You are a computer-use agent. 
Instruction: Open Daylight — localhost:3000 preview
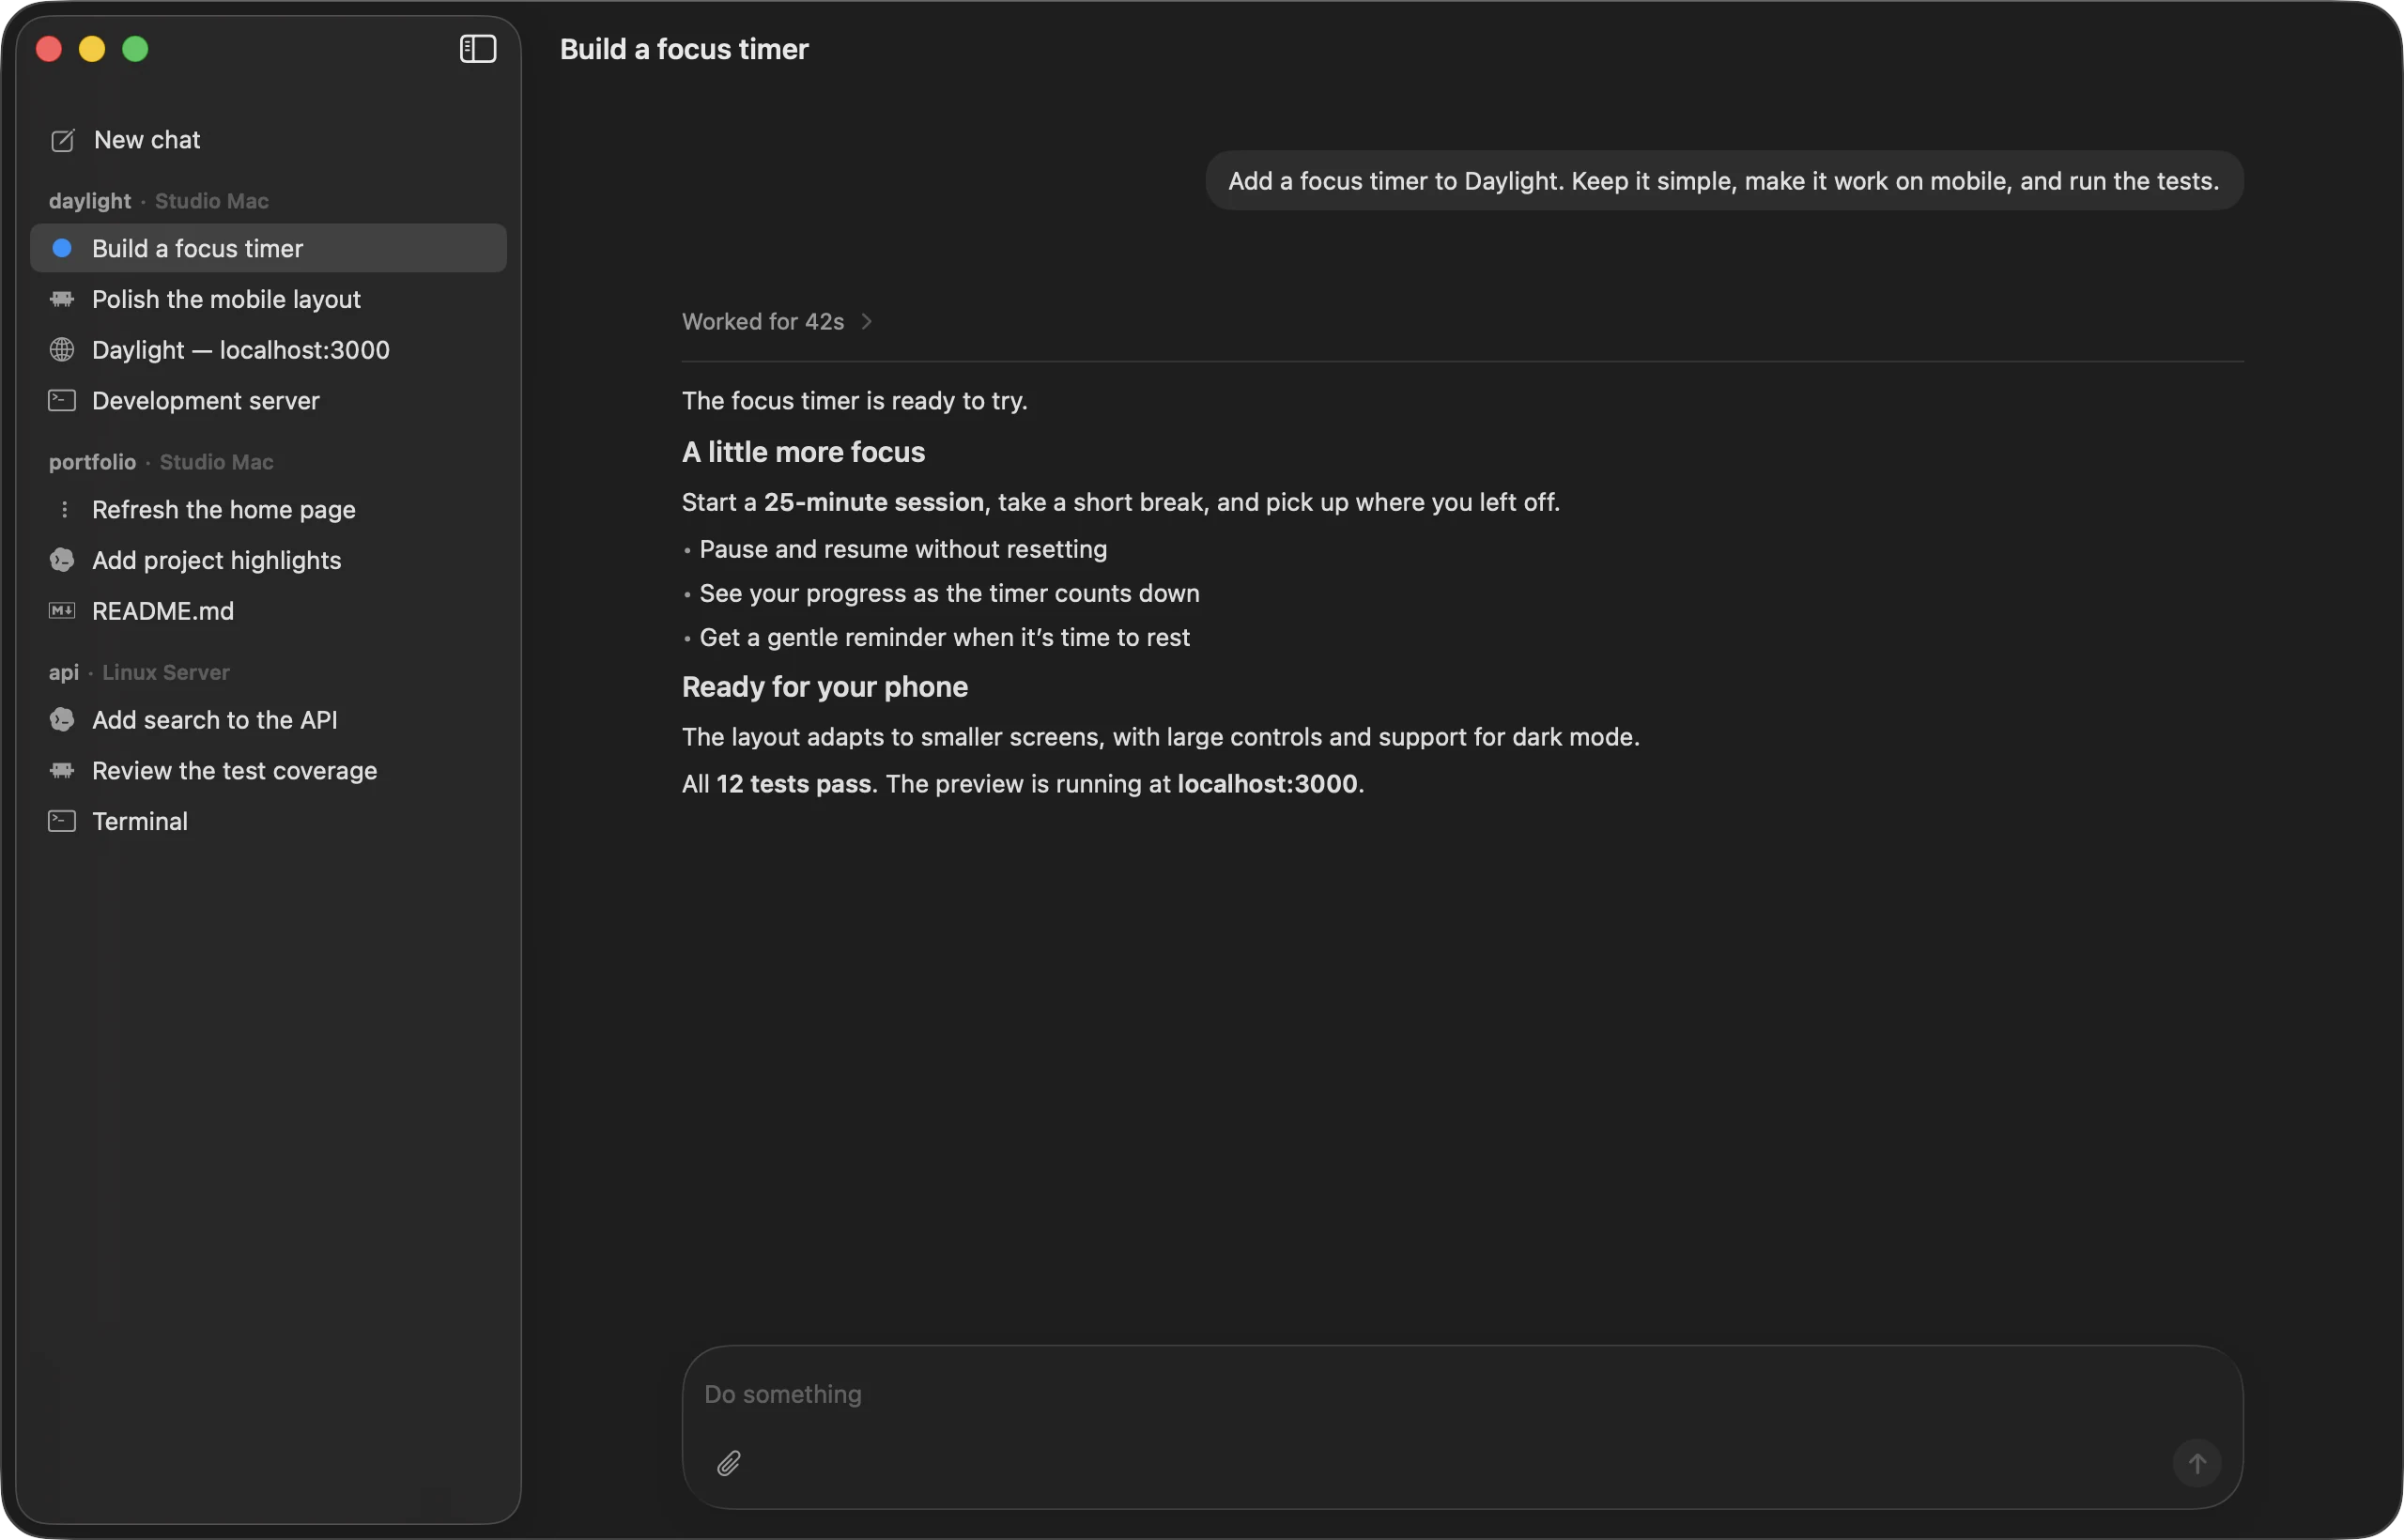point(268,350)
